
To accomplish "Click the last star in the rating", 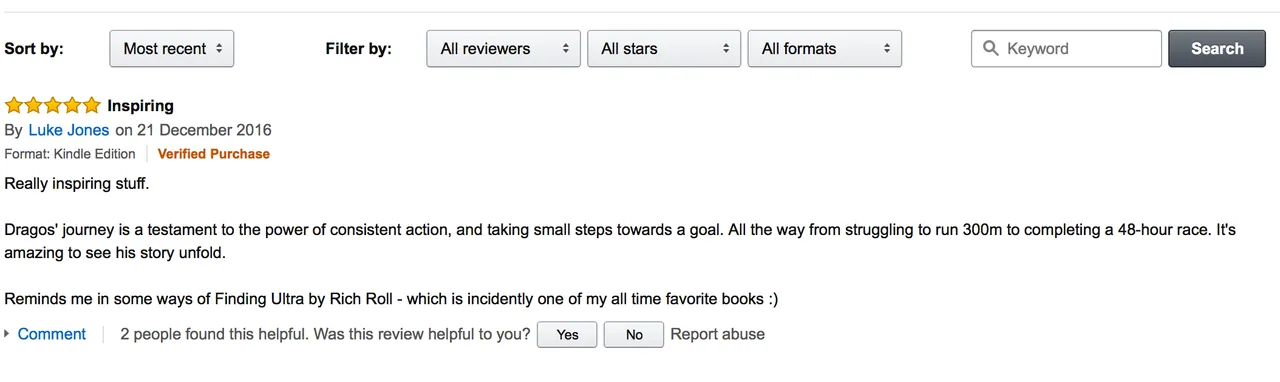I will (x=92, y=105).
